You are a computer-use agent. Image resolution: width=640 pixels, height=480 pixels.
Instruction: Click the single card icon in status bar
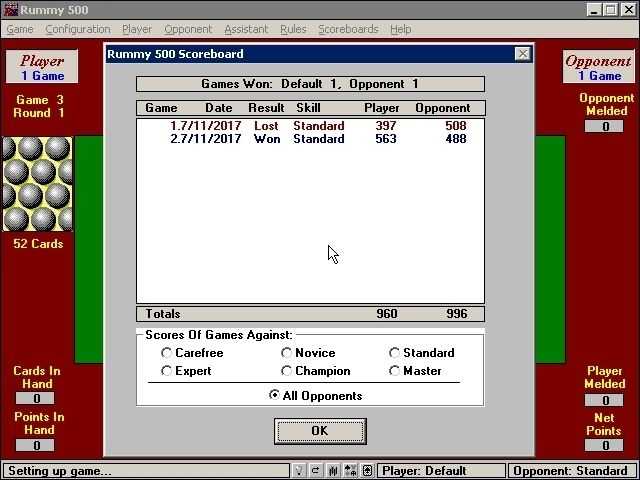pos(367,471)
